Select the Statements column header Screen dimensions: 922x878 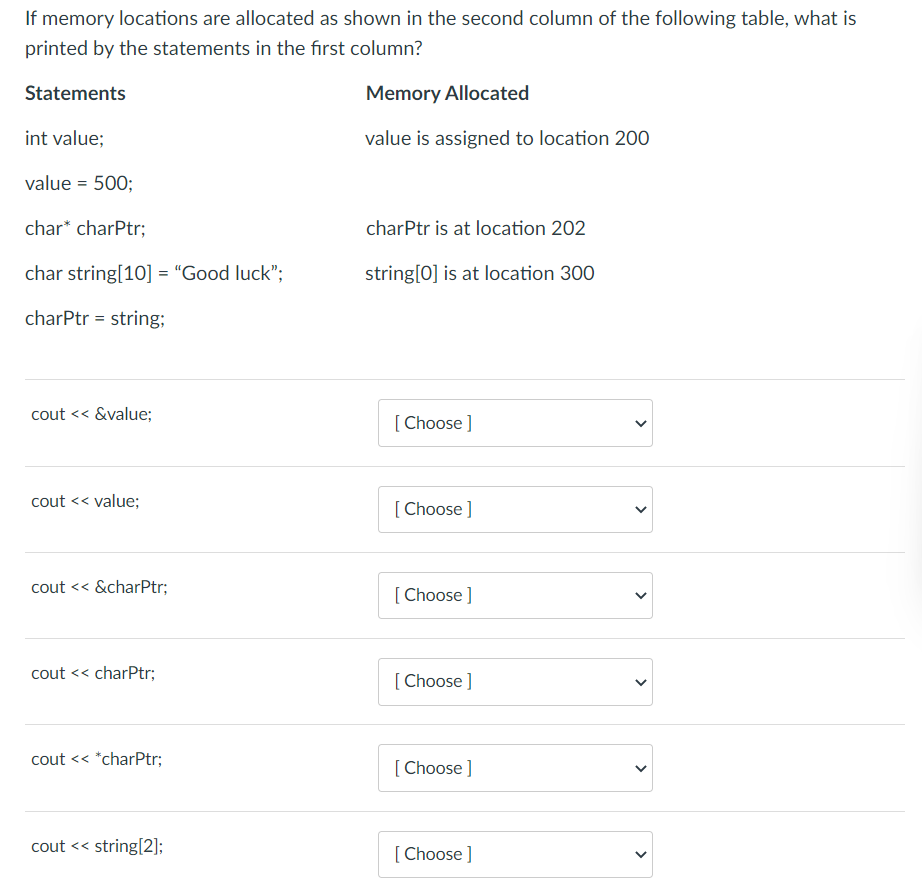[x=75, y=93]
